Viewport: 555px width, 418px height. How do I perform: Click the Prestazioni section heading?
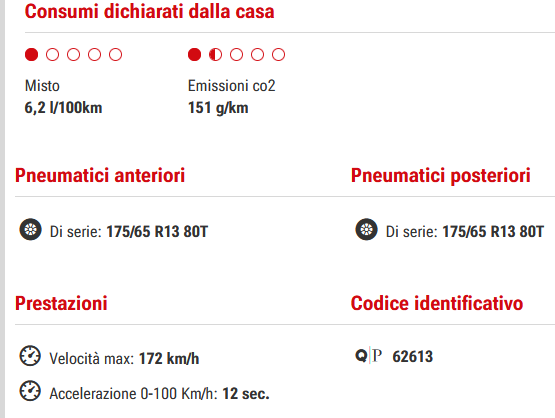61,303
